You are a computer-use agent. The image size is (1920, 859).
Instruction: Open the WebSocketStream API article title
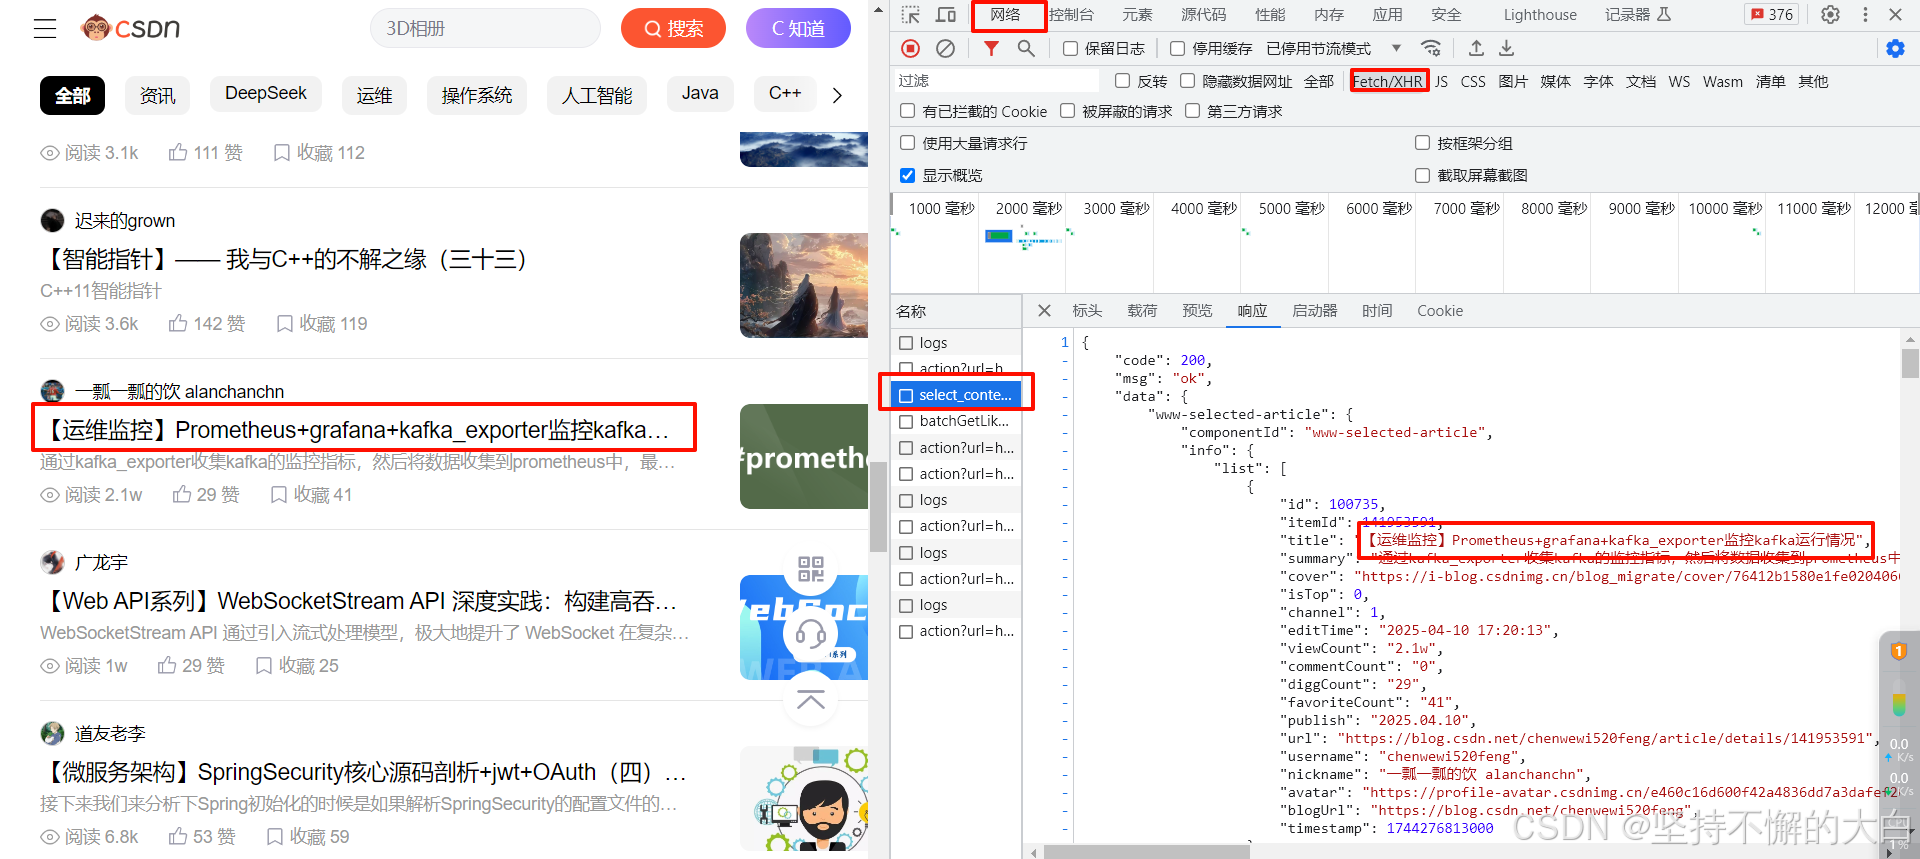tap(360, 601)
